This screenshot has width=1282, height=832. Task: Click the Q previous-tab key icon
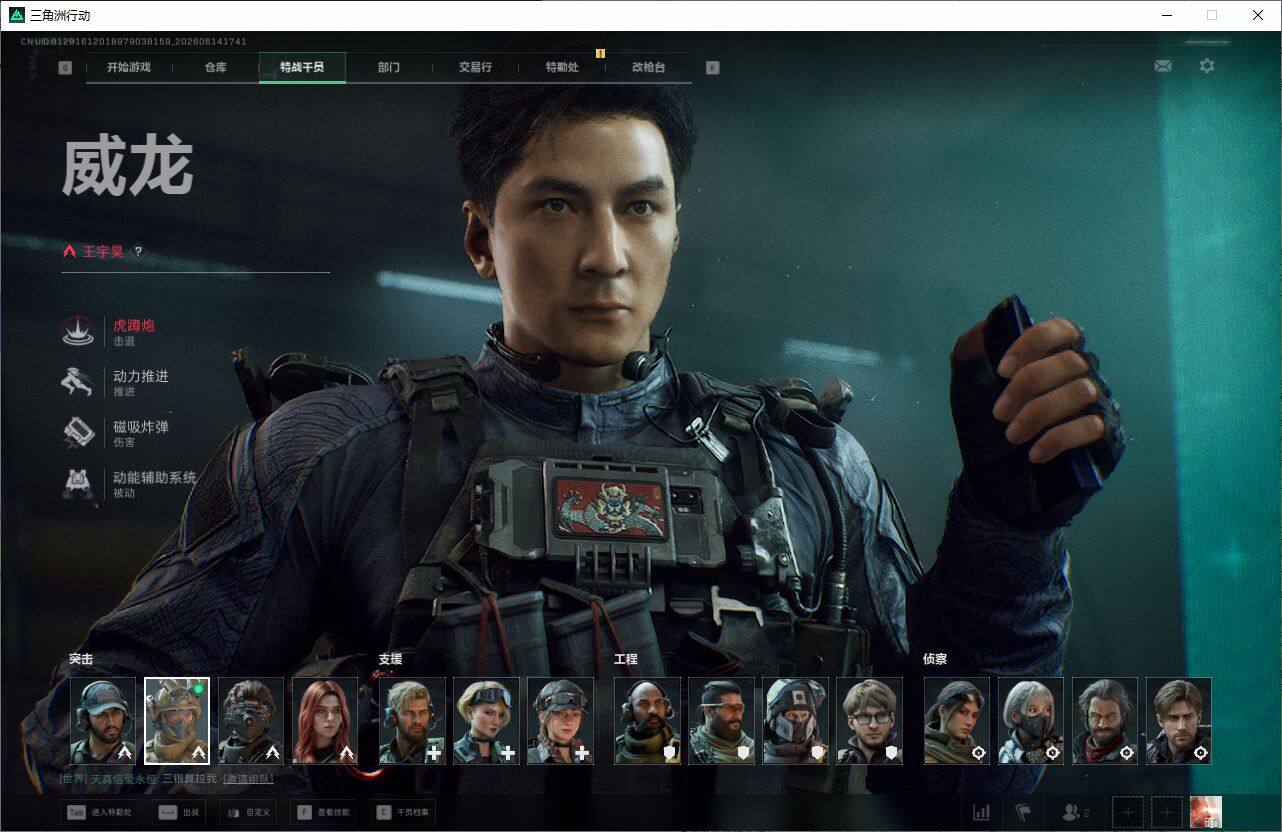click(x=65, y=68)
